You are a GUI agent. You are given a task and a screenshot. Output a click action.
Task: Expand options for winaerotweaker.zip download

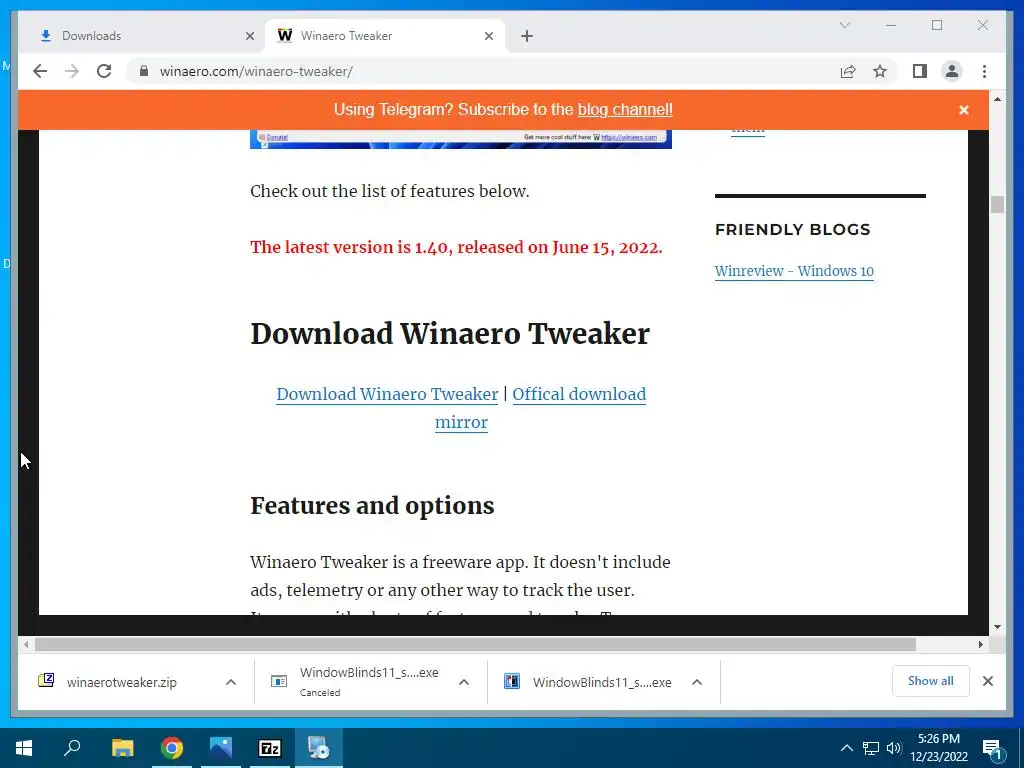point(231,682)
